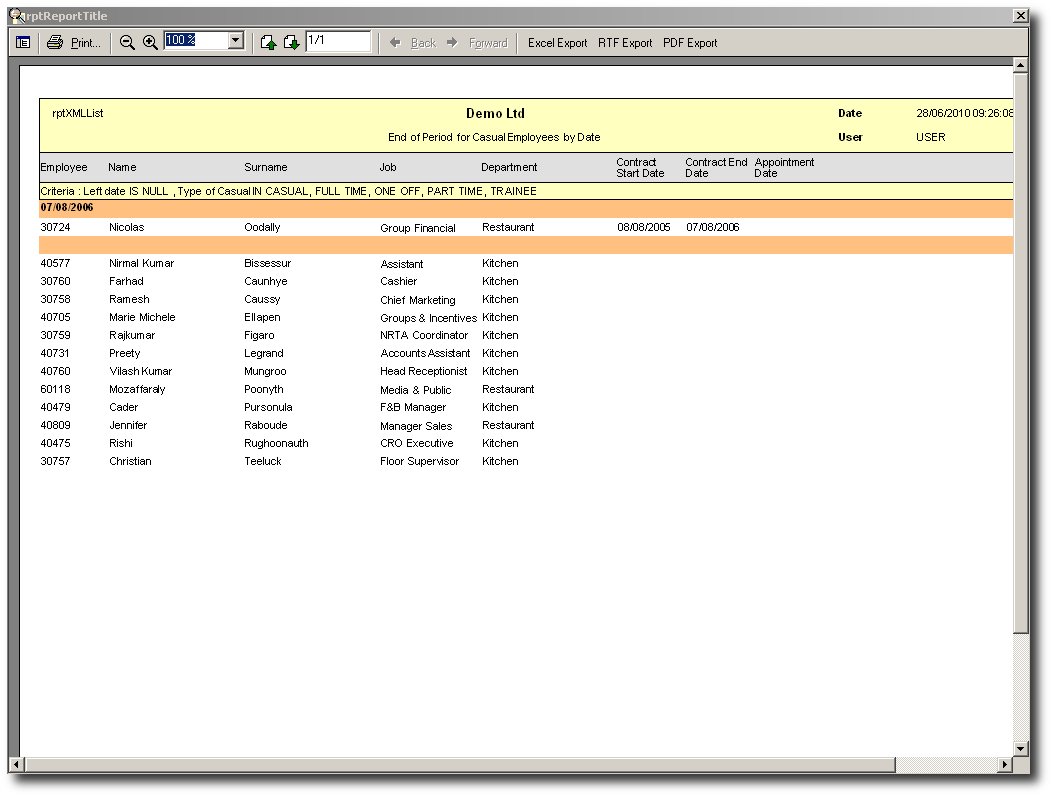Toggle the table of contents panel icon
Viewport: 1053px width, 797px height.
coord(23,43)
